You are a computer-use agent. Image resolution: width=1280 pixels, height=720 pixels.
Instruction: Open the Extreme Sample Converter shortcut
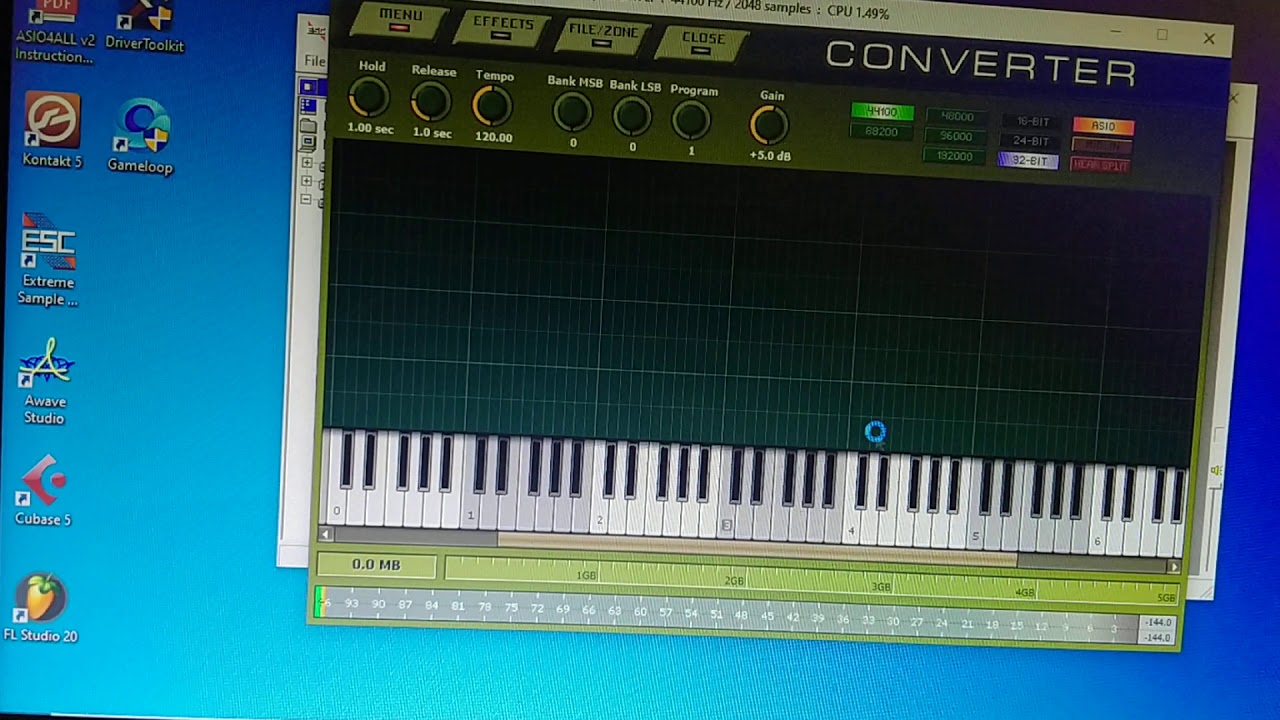click(47, 259)
